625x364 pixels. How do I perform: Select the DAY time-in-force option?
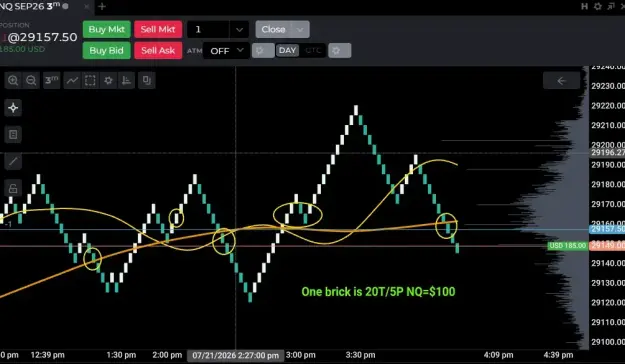[287, 51]
